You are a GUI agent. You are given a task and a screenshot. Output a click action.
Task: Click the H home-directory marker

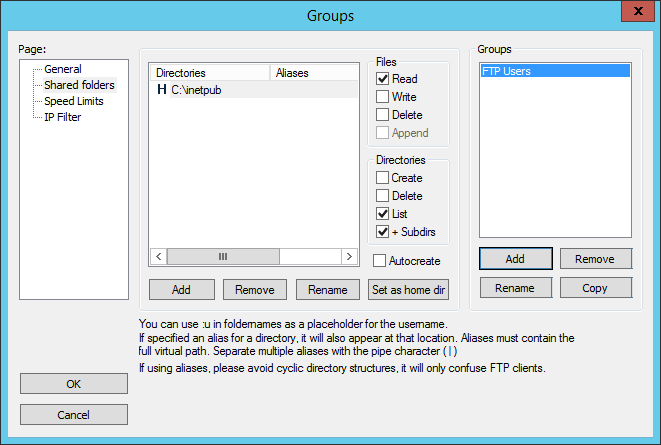coord(161,89)
